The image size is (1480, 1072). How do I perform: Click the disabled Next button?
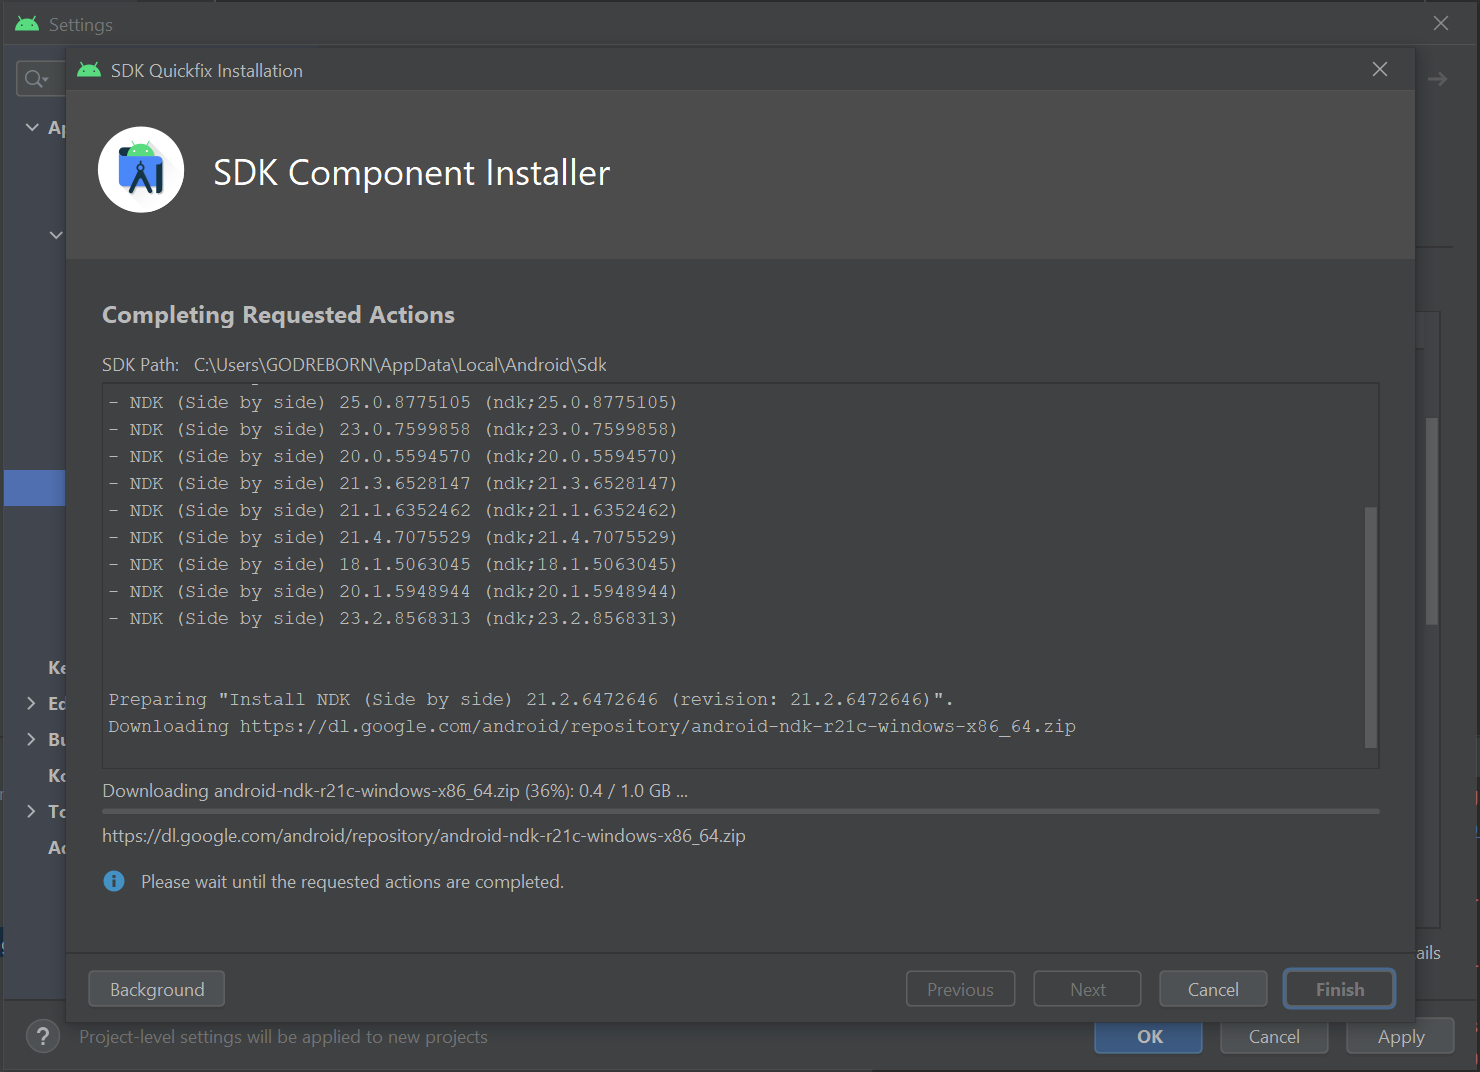1088,989
